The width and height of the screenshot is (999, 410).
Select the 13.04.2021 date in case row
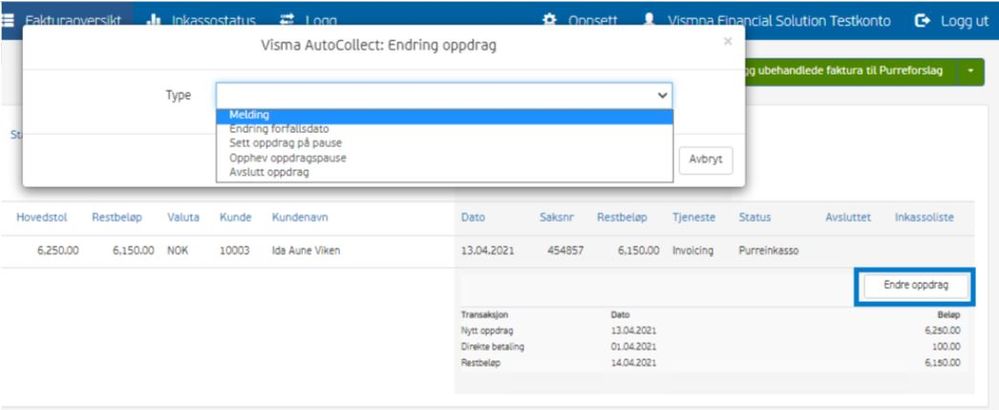(487, 251)
